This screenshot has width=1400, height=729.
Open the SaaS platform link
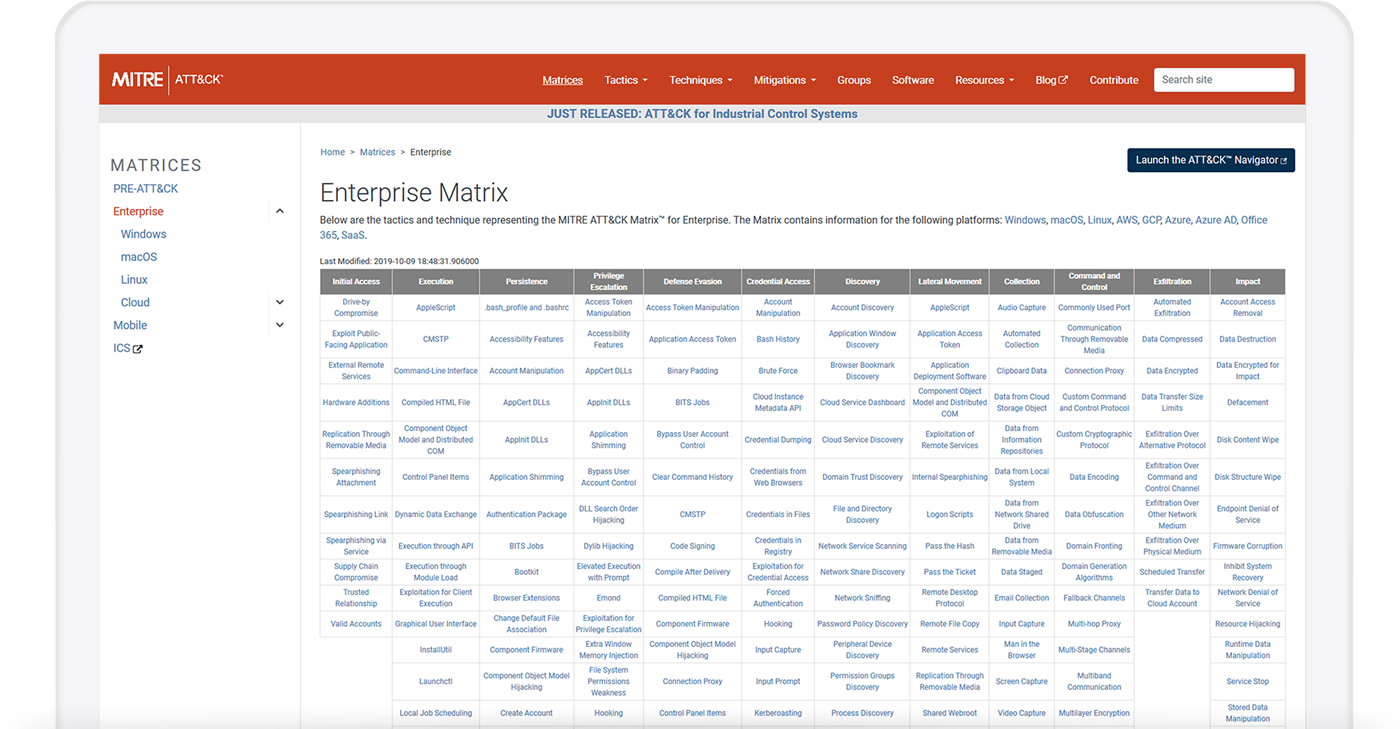click(353, 235)
